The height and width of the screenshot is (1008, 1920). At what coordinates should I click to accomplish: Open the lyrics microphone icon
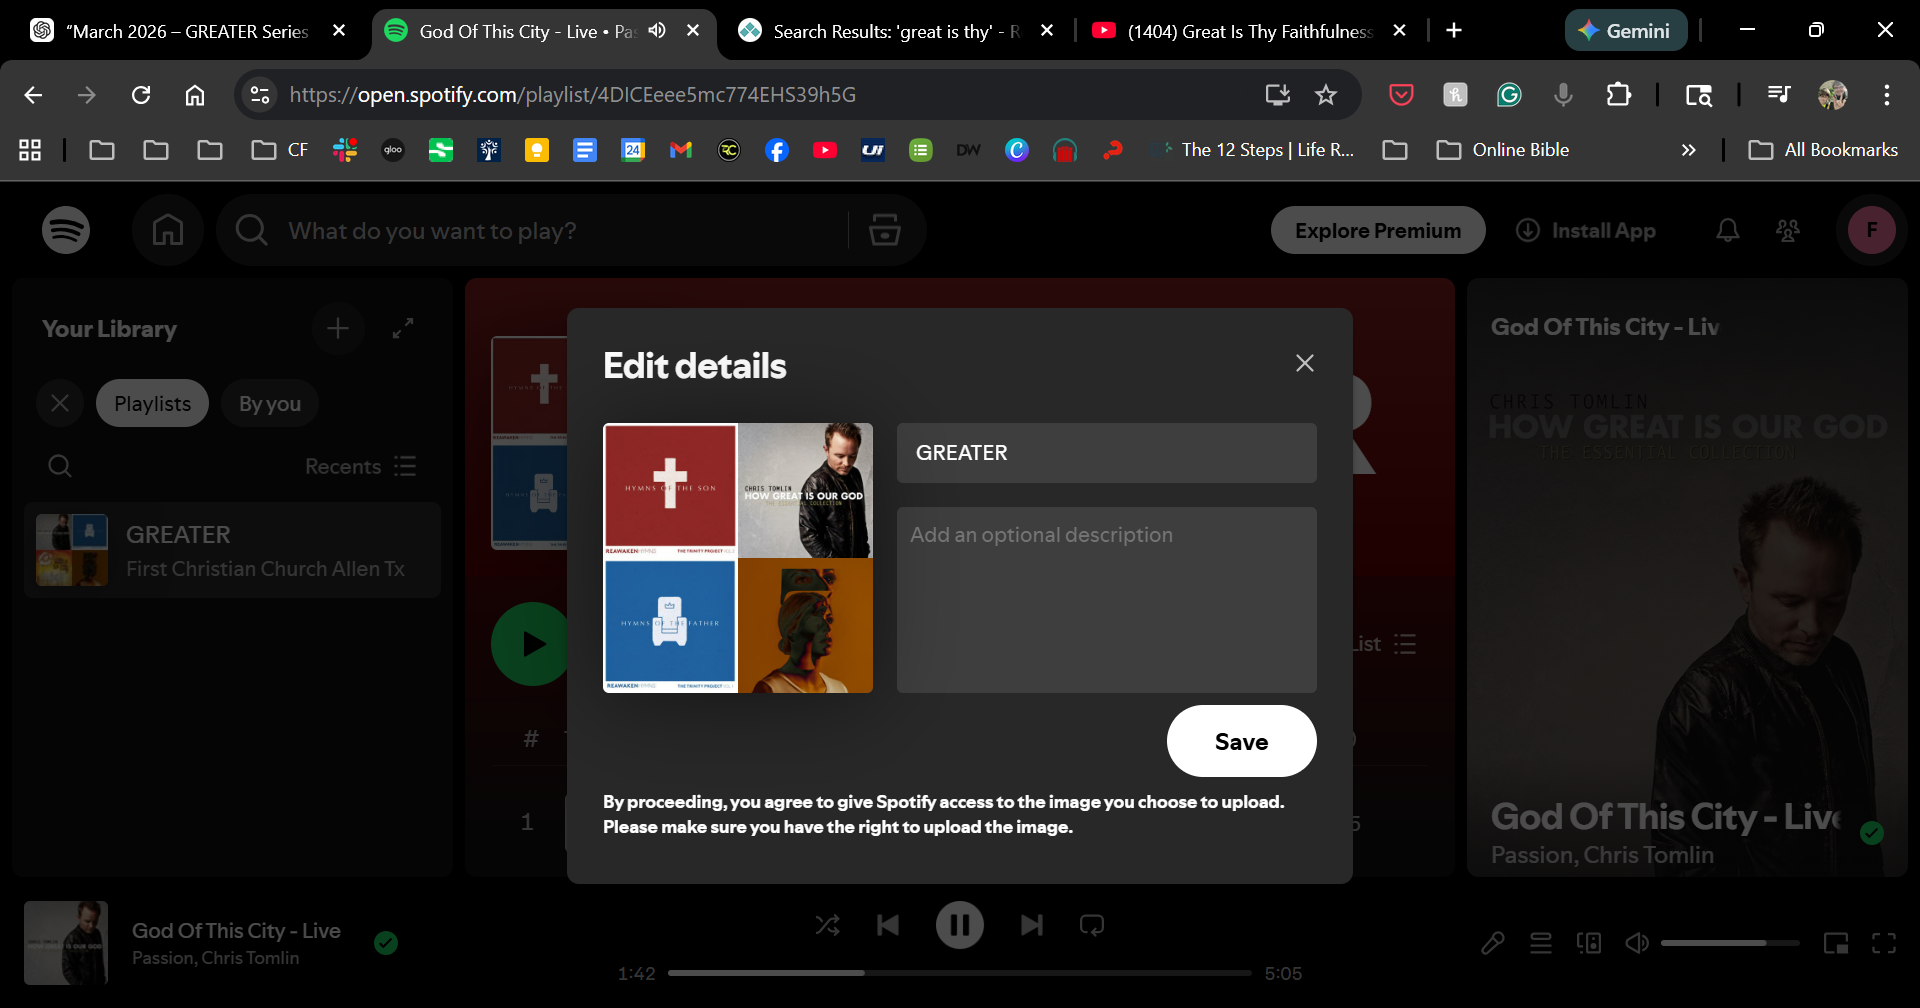pos(1492,943)
